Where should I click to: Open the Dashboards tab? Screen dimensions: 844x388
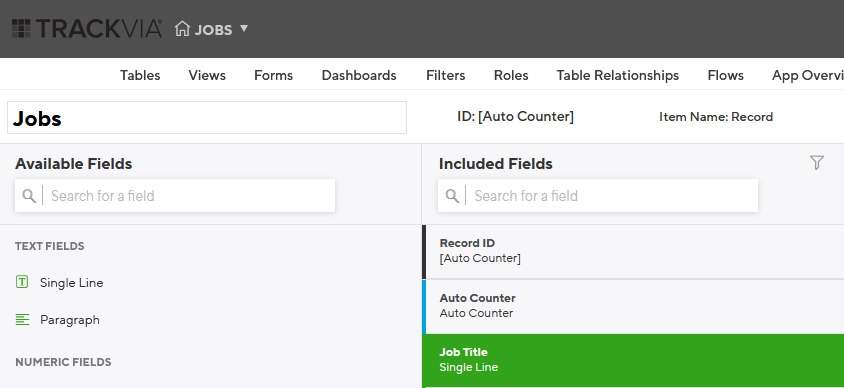click(x=359, y=75)
